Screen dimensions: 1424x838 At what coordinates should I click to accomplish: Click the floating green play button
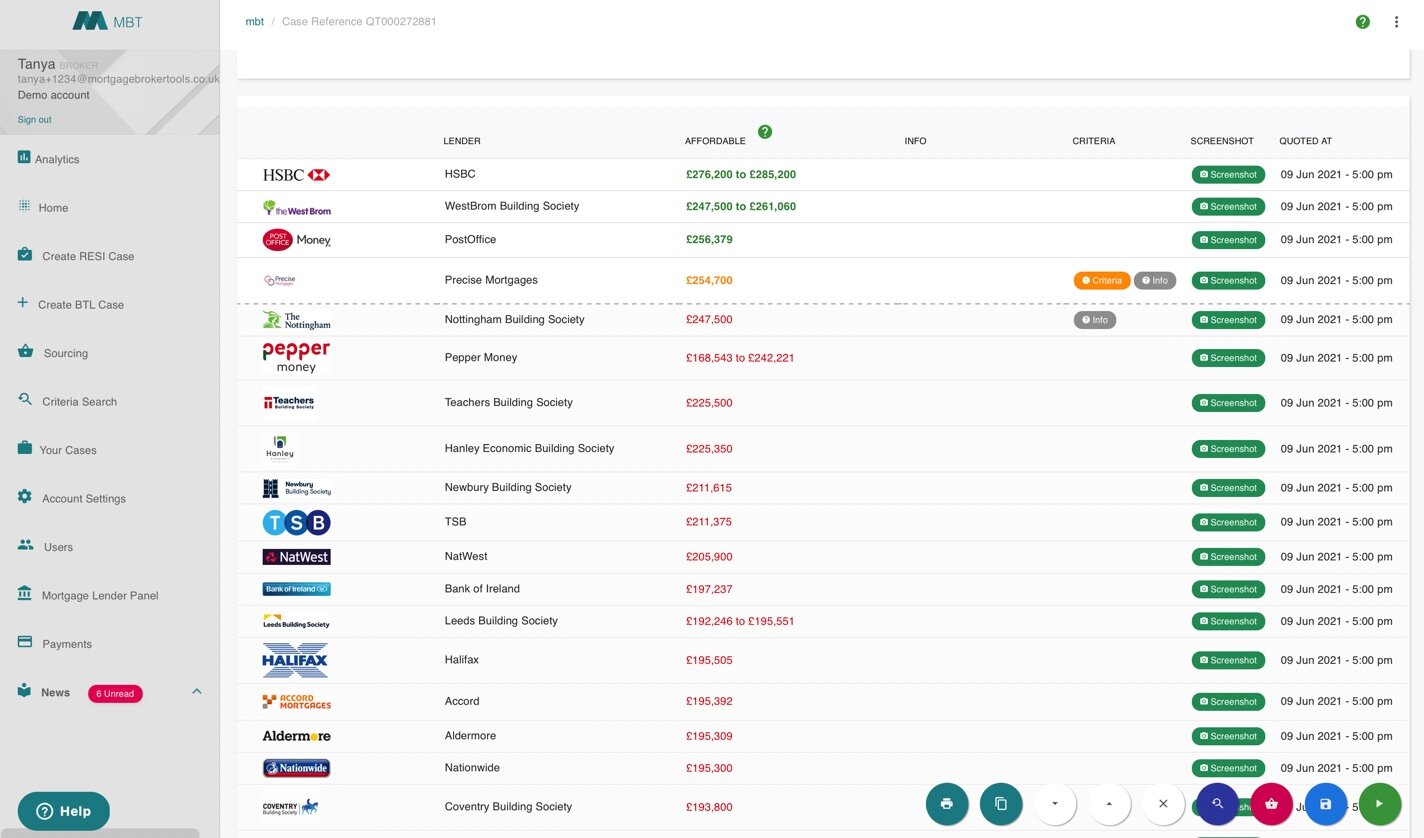click(1379, 803)
